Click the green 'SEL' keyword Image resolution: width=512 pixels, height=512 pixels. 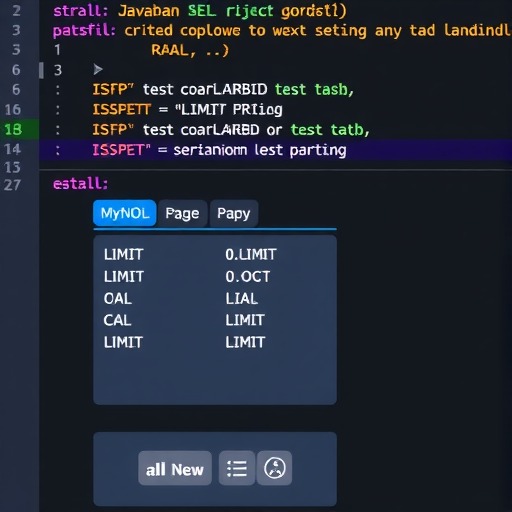[202, 11]
